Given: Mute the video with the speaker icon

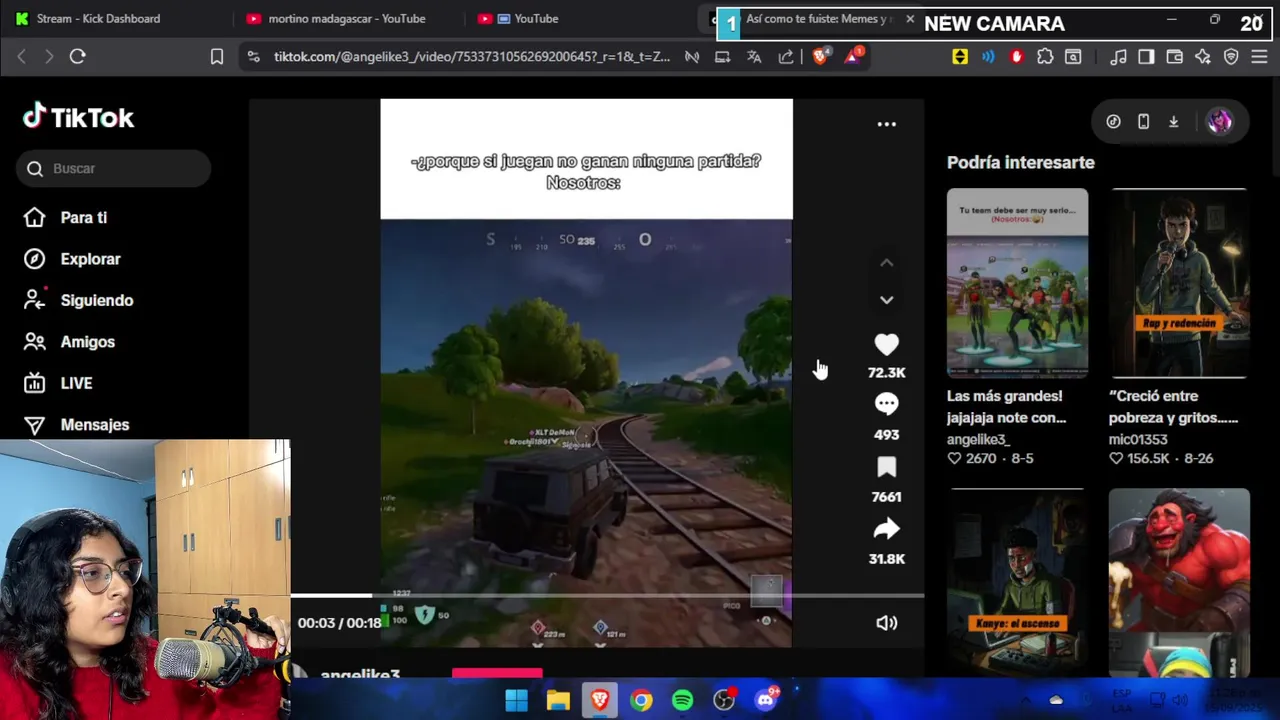Looking at the screenshot, I should tap(886, 623).
